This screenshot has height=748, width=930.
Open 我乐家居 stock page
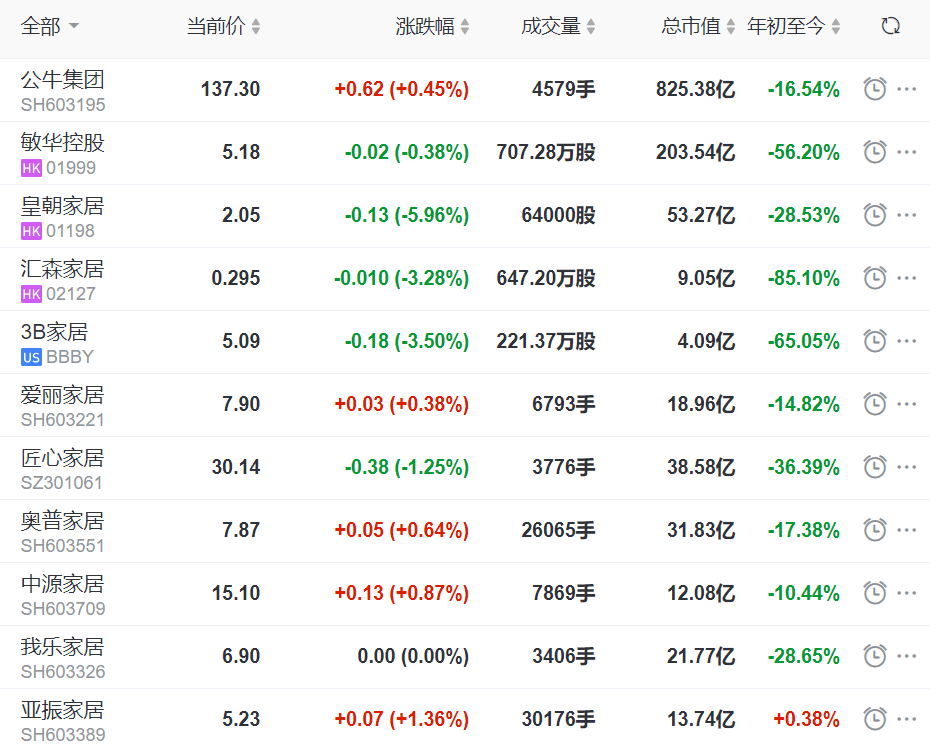coord(62,647)
